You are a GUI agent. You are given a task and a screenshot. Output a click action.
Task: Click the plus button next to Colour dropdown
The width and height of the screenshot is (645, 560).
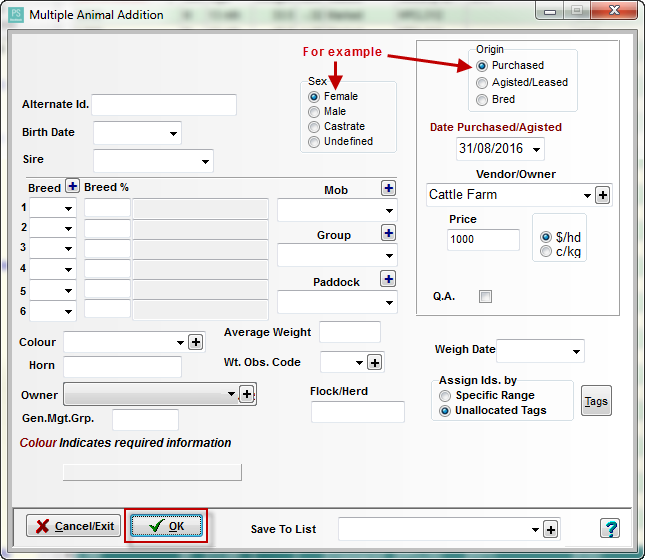point(196,342)
